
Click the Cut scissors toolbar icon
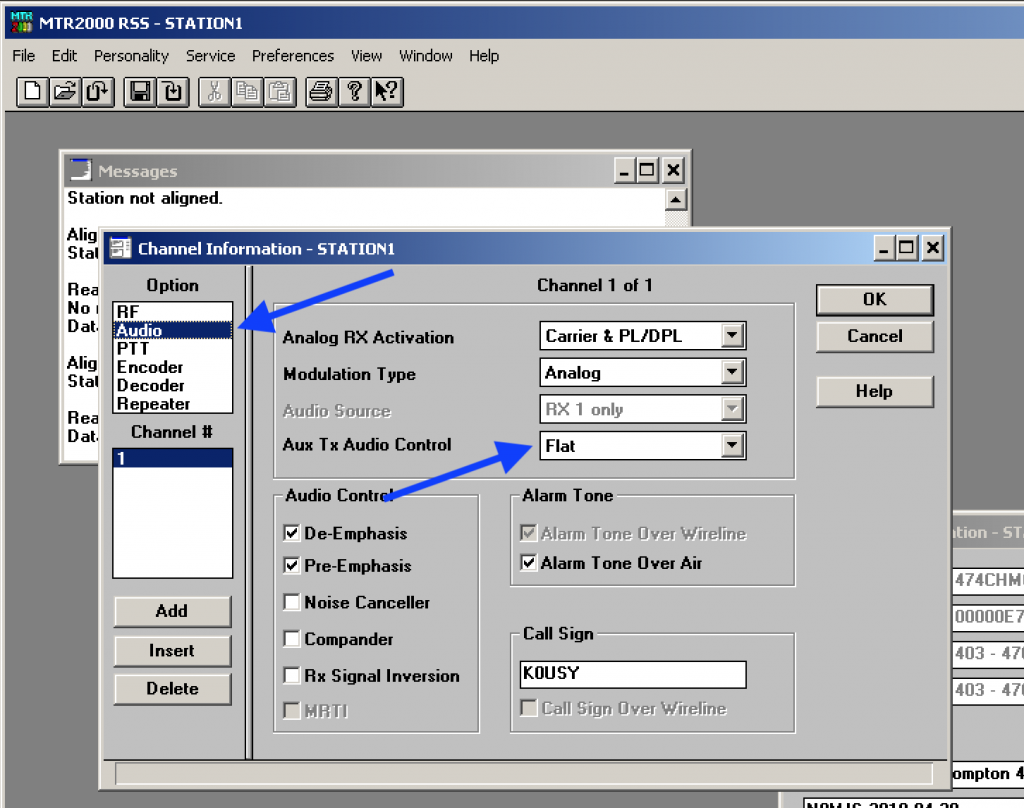(214, 91)
